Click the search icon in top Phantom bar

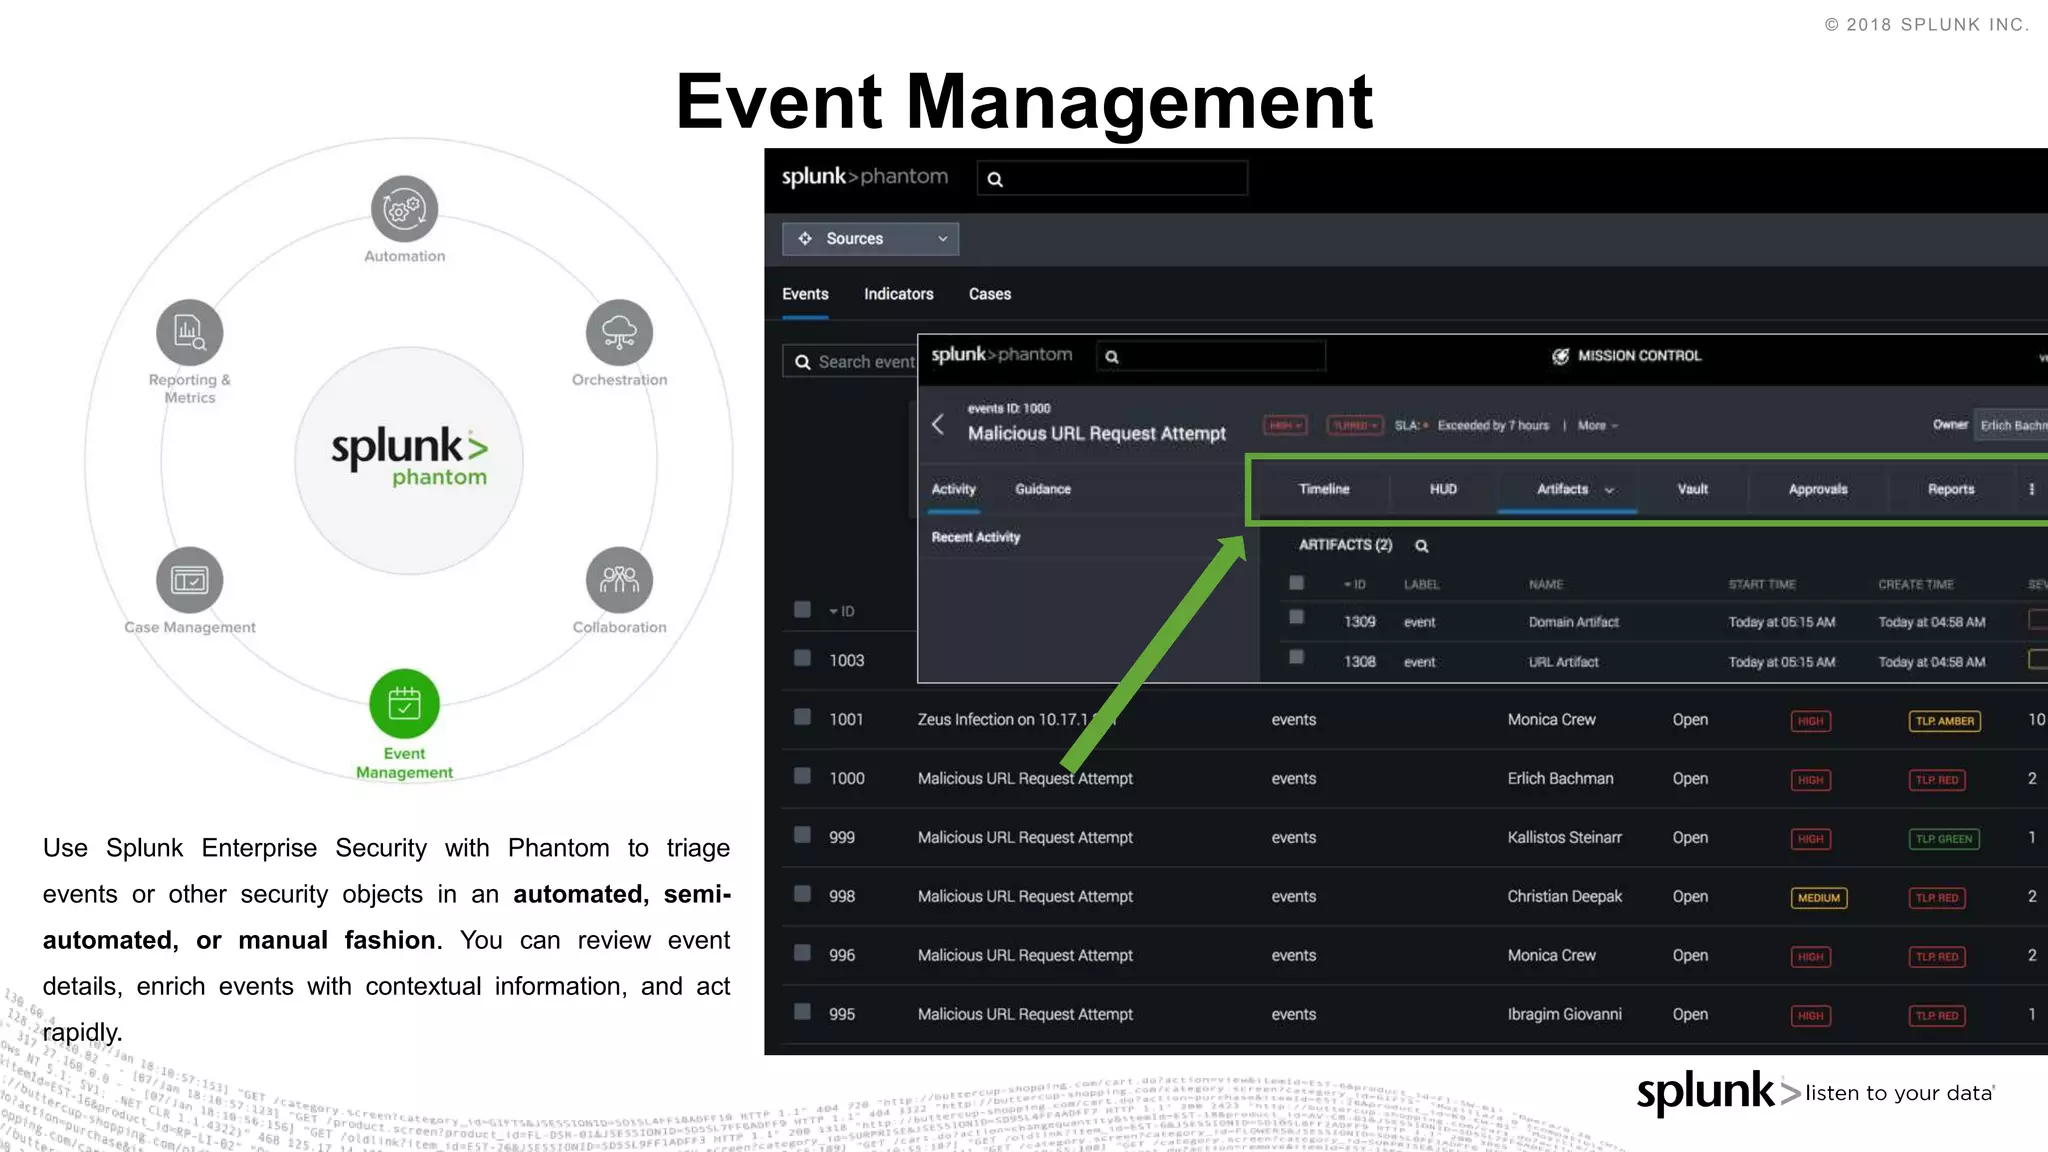[995, 179]
